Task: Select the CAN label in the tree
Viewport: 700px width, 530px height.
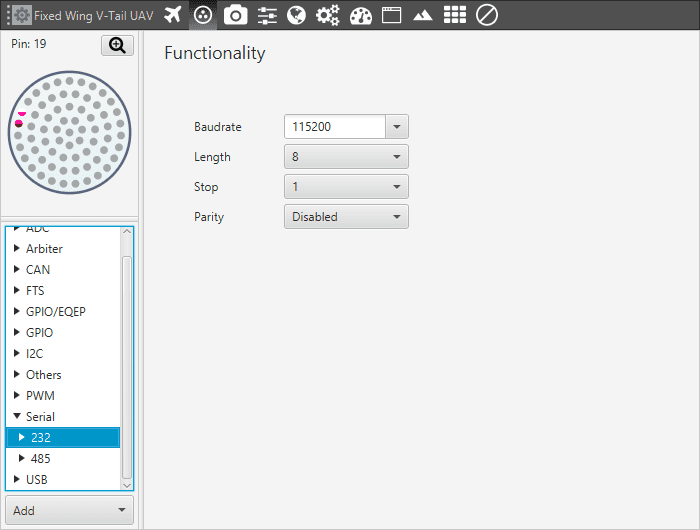Action: (38, 270)
